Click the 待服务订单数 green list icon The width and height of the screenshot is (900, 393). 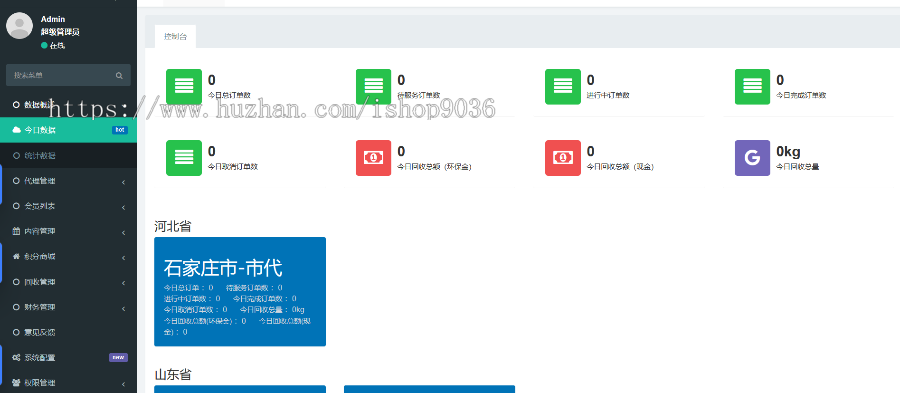pos(373,87)
